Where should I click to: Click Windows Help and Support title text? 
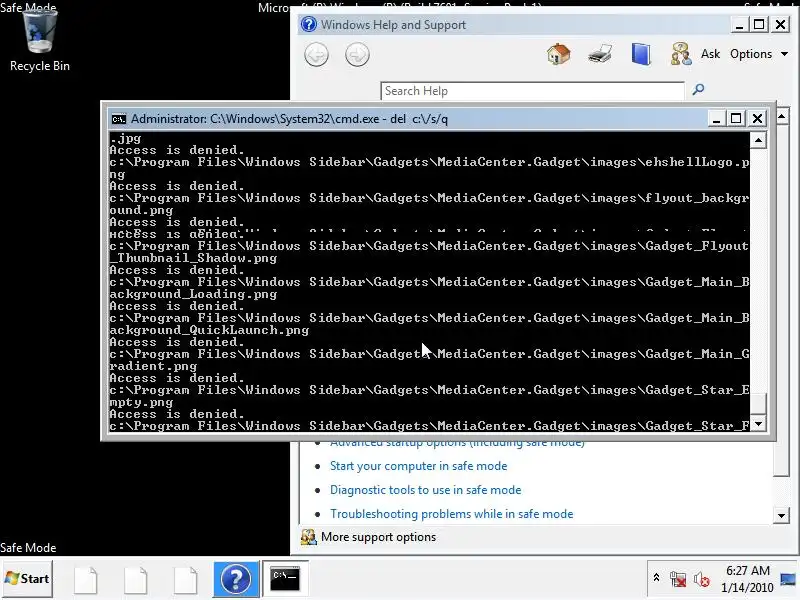click(x=393, y=24)
